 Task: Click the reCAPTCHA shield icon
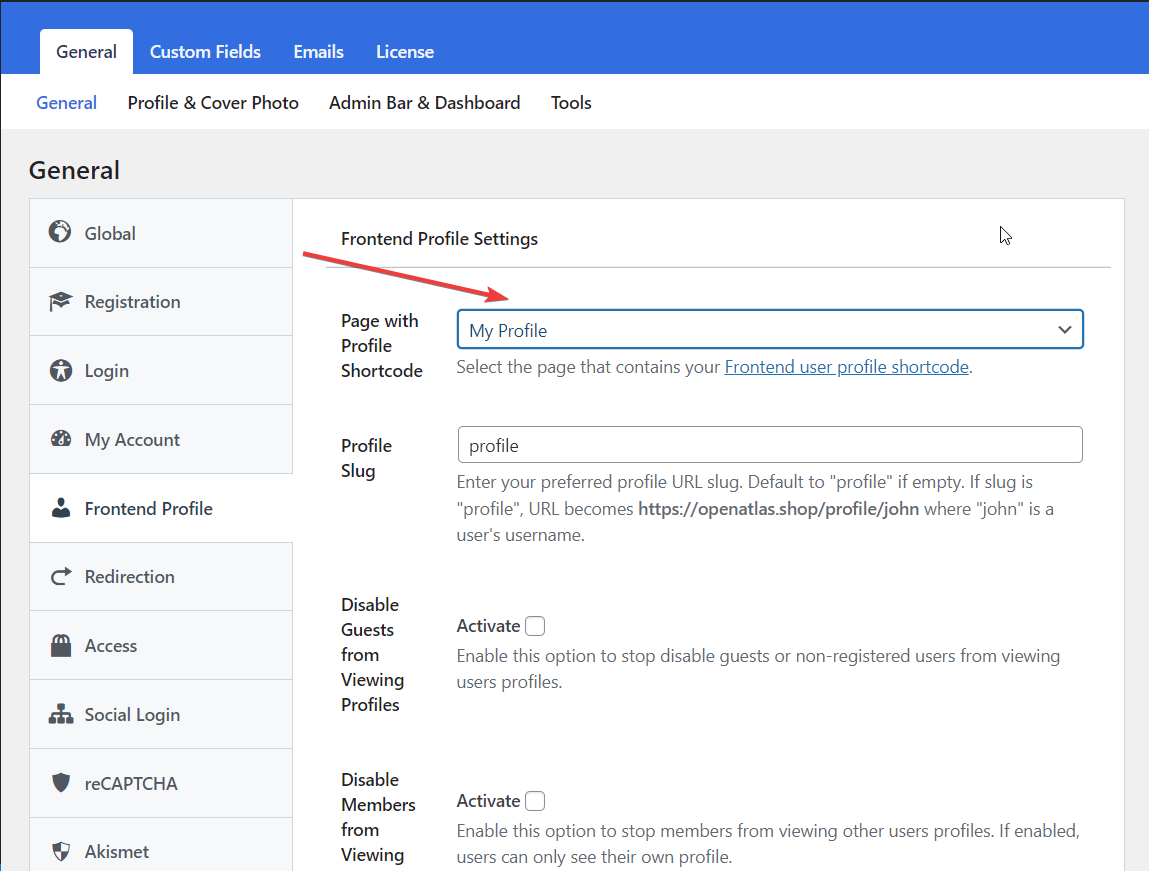[61, 782]
